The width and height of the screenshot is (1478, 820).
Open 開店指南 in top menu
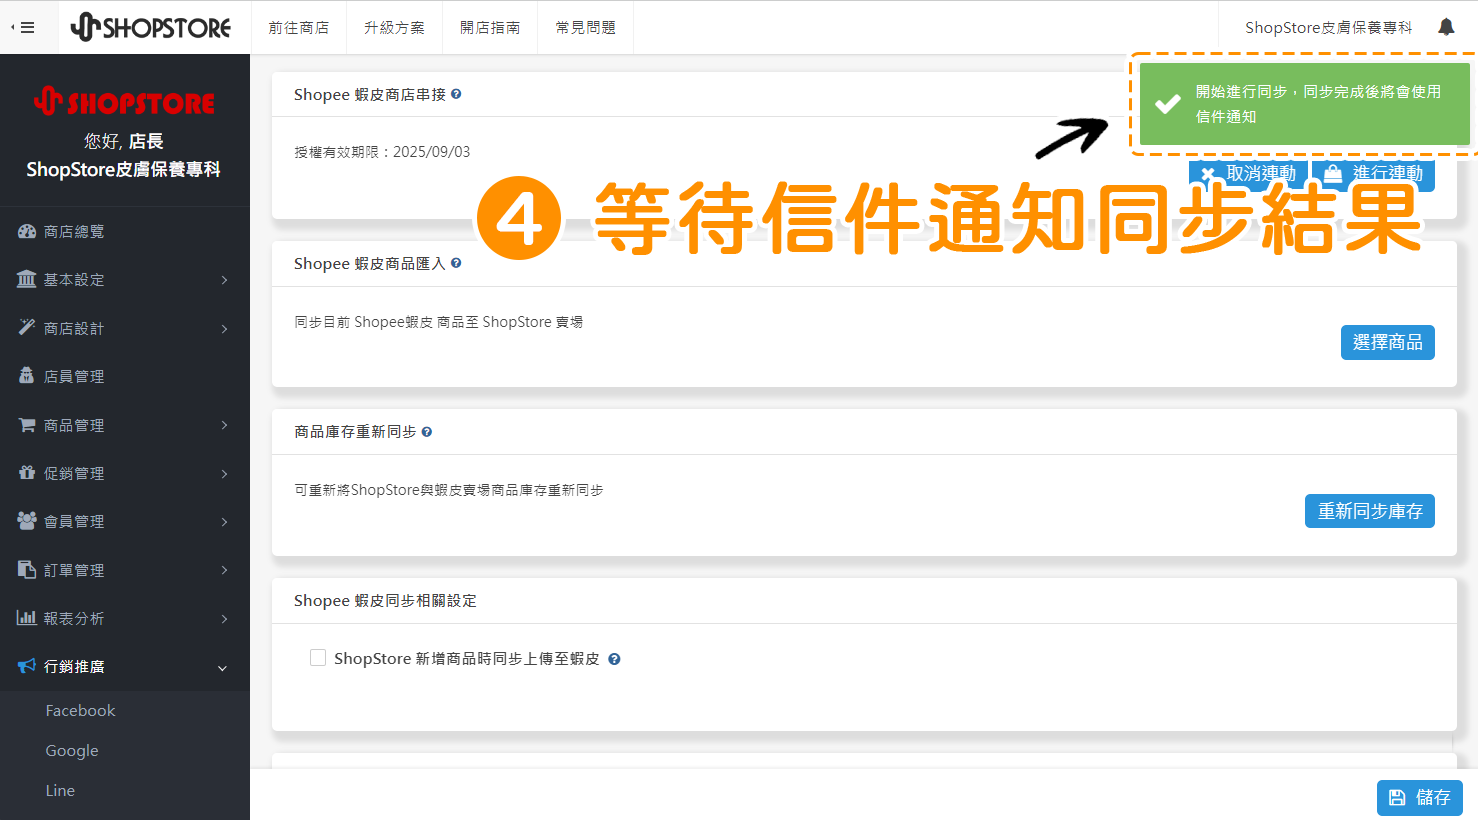[x=490, y=28]
